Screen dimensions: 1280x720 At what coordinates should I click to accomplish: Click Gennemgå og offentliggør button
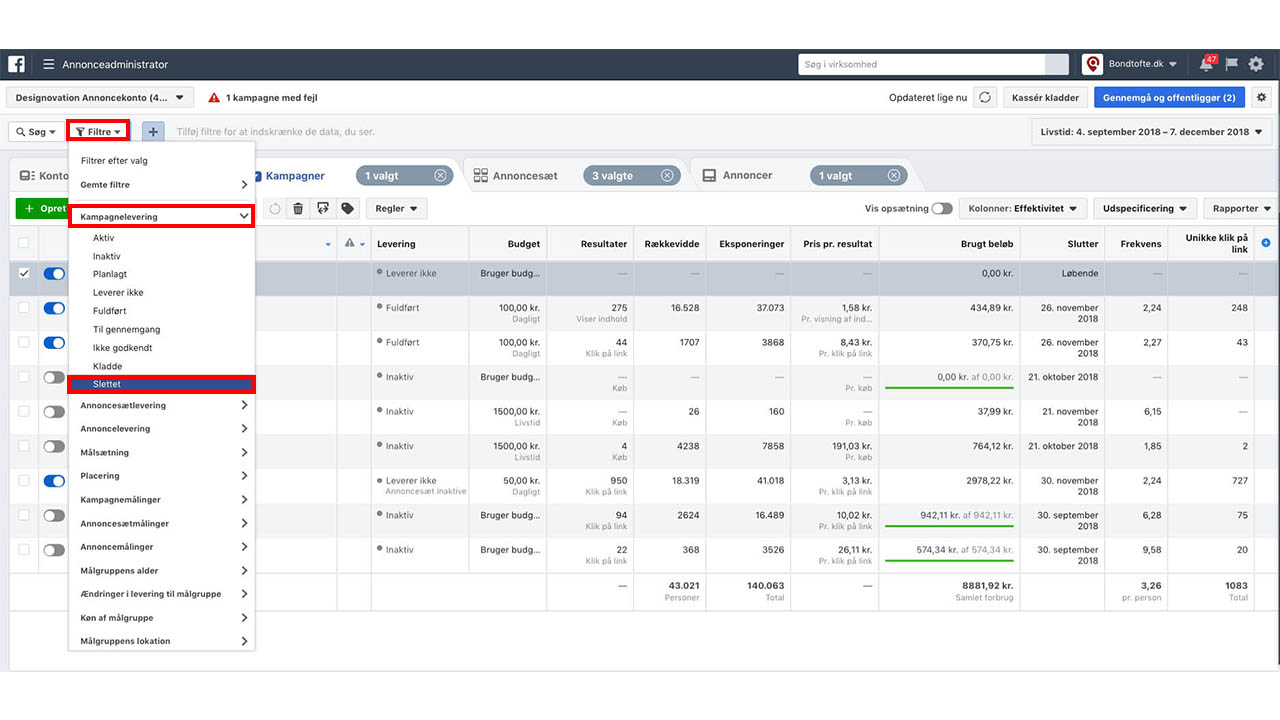[1169, 98]
